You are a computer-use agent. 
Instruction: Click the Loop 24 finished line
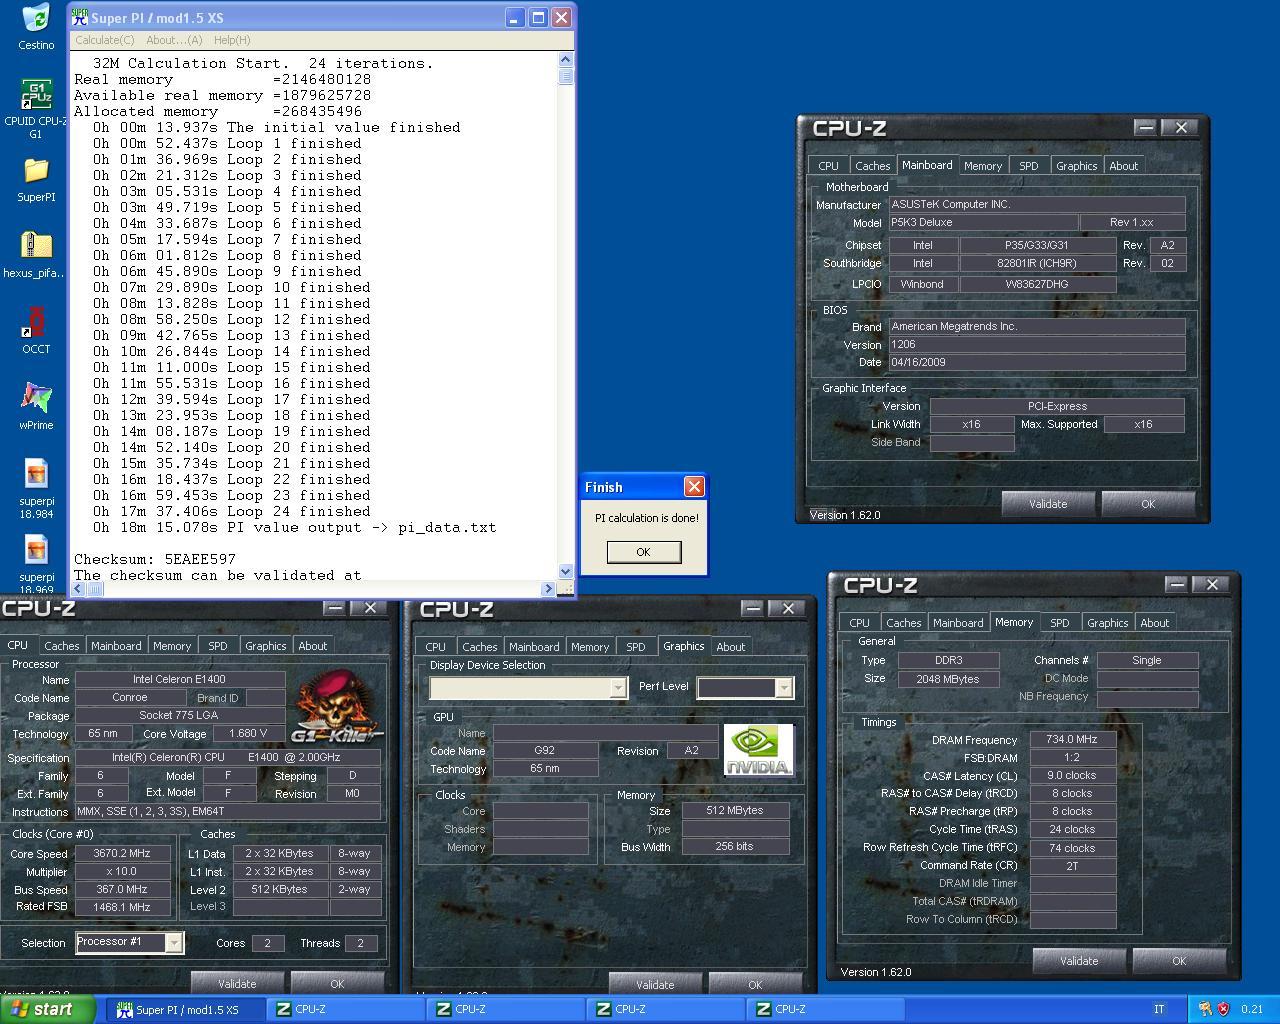(x=232, y=511)
